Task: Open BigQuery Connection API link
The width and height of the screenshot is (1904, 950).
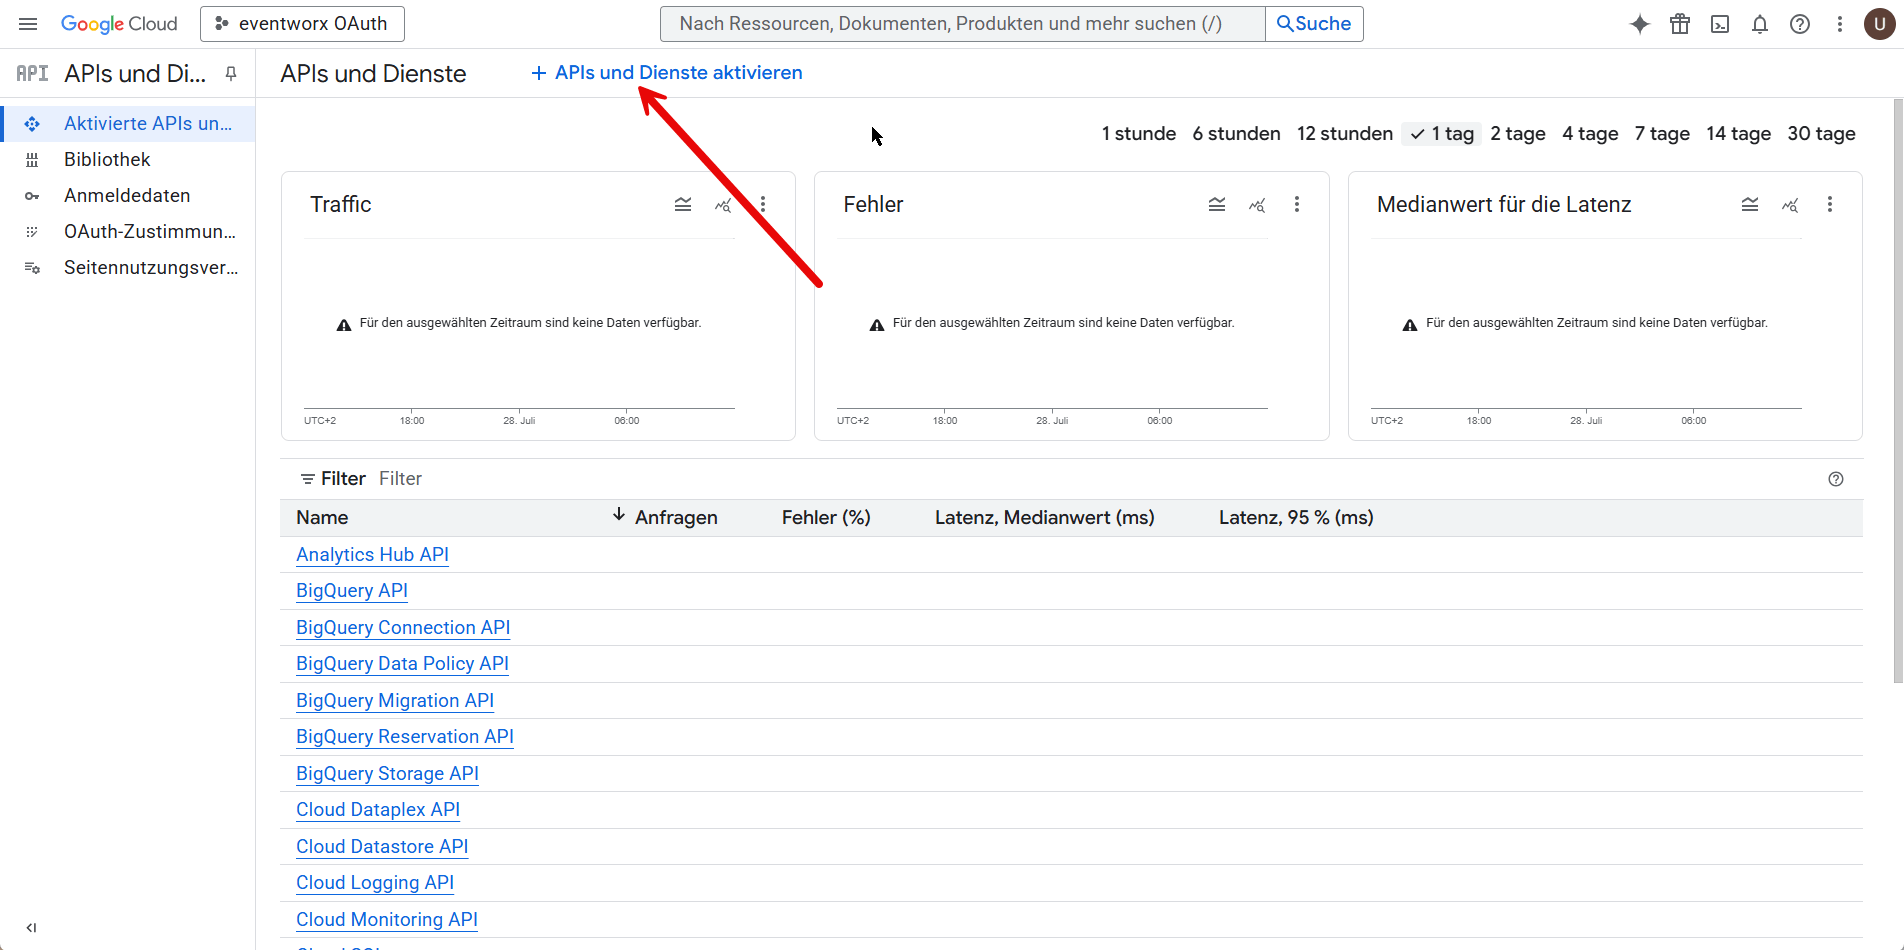Action: (x=403, y=628)
